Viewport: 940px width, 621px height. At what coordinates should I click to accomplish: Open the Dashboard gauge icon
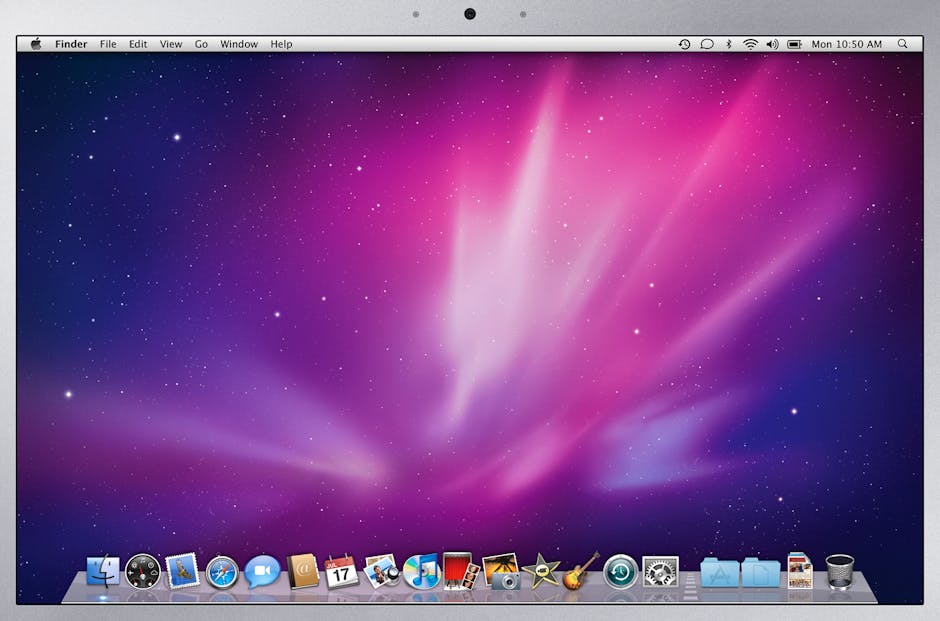[x=143, y=572]
